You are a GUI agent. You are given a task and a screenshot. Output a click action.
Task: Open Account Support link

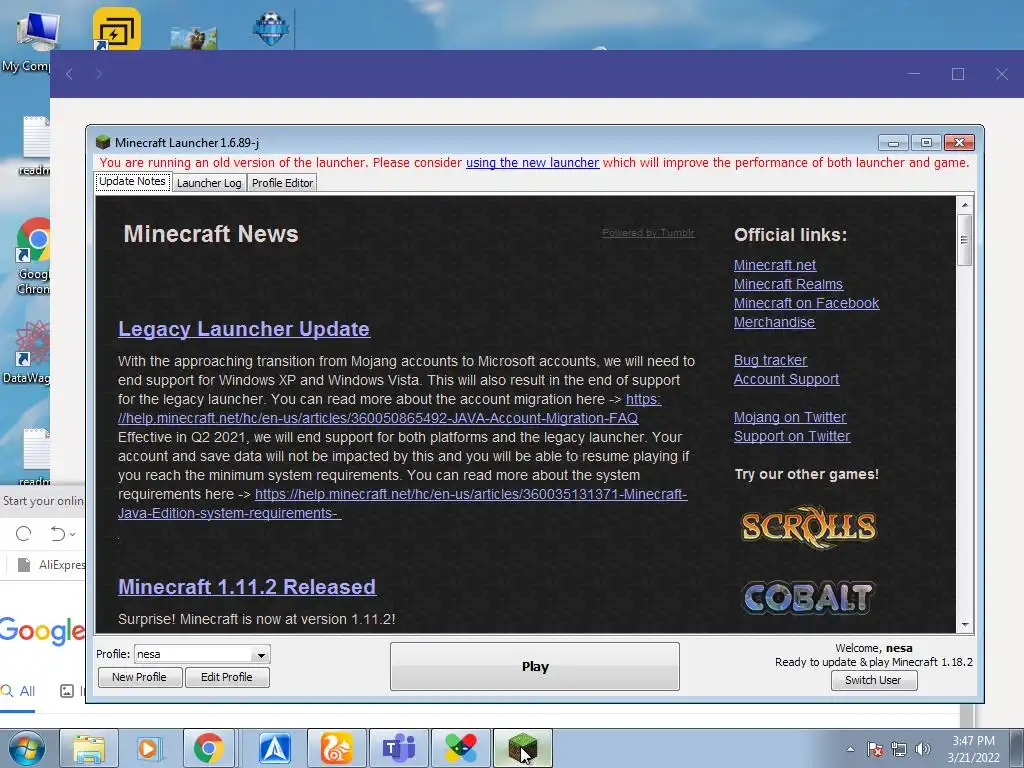coord(786,379)
